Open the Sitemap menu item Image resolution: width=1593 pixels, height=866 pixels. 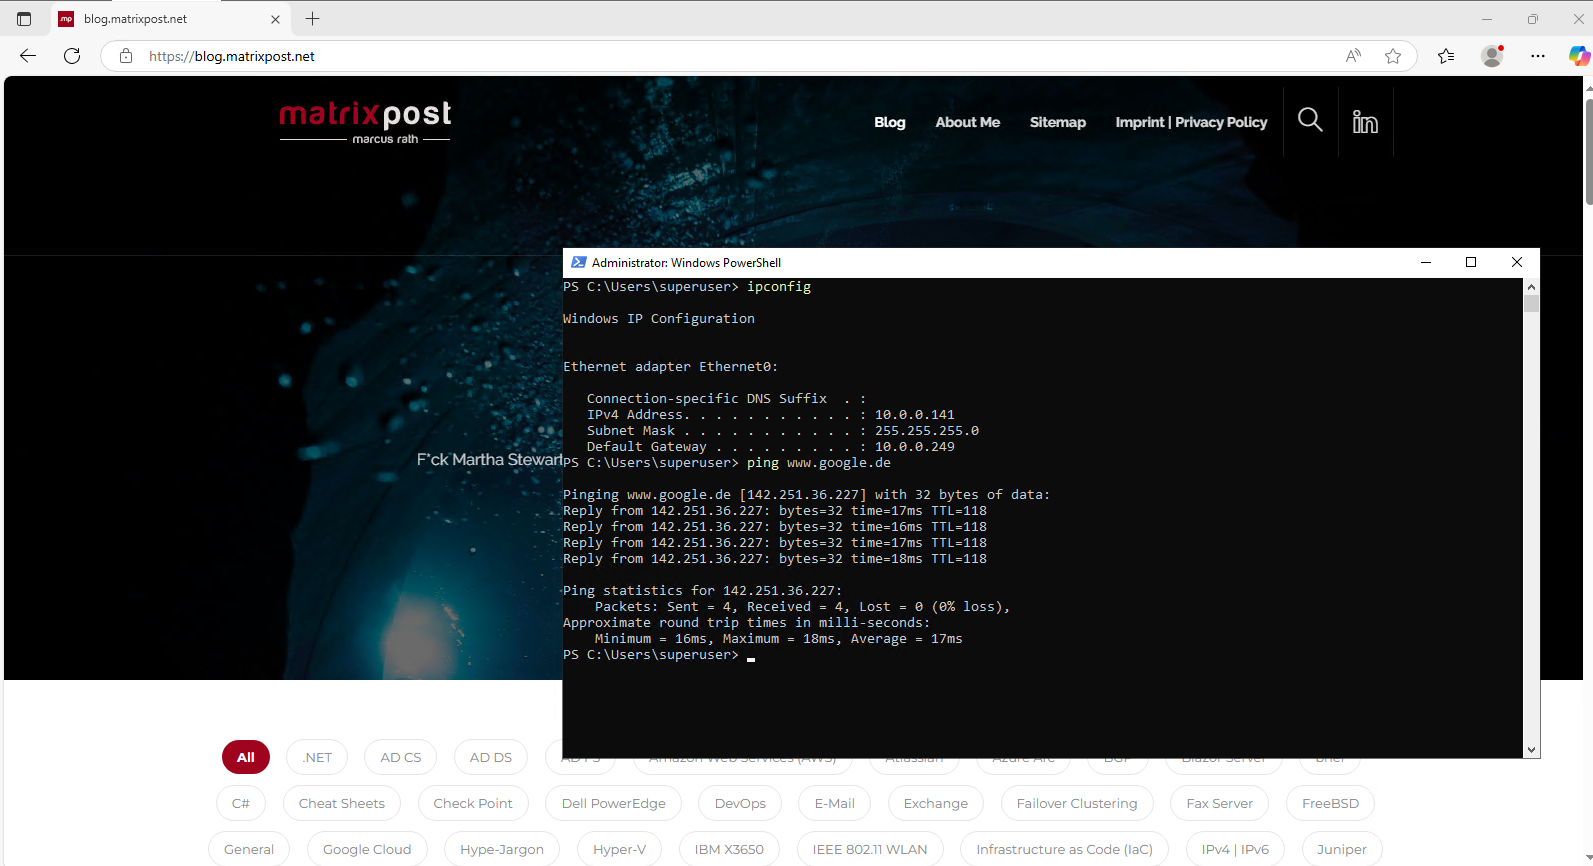pos(1057,122)
